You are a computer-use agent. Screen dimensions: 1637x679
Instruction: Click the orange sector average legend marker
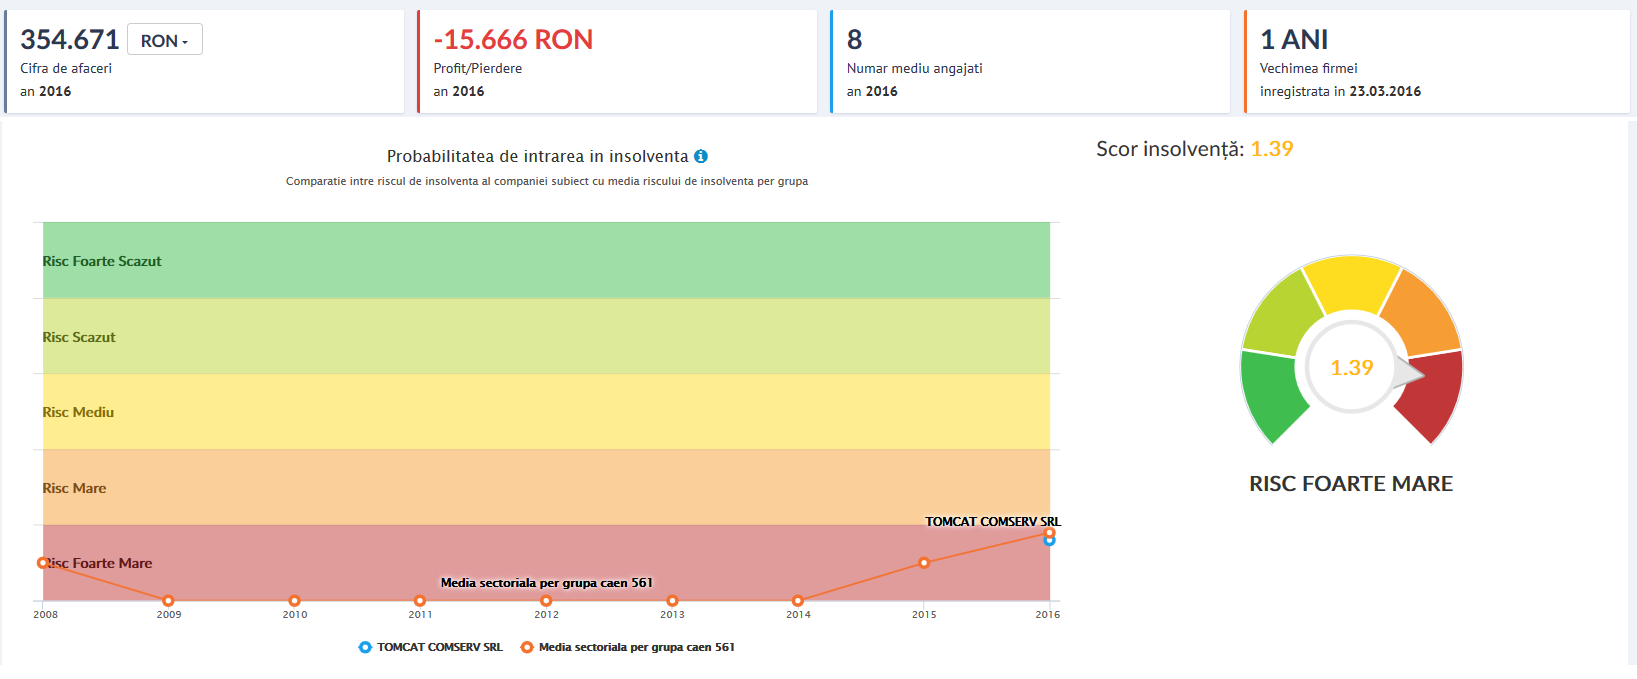(527, 647)
